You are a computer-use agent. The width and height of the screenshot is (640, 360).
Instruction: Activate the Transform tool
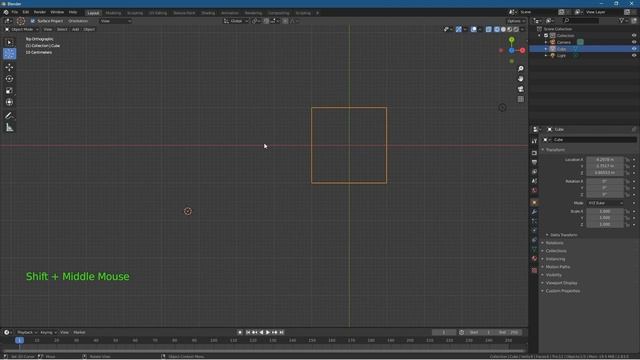pos(9,102)
